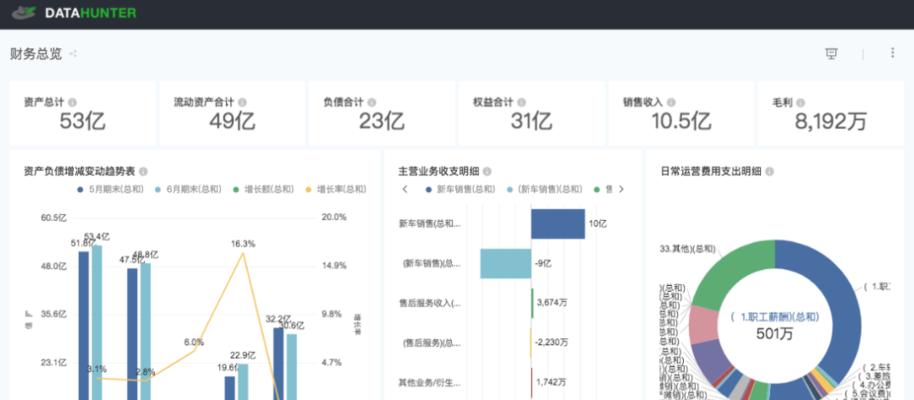
Task: Click the DataHunter logo
Action: (x=73, y=12)
